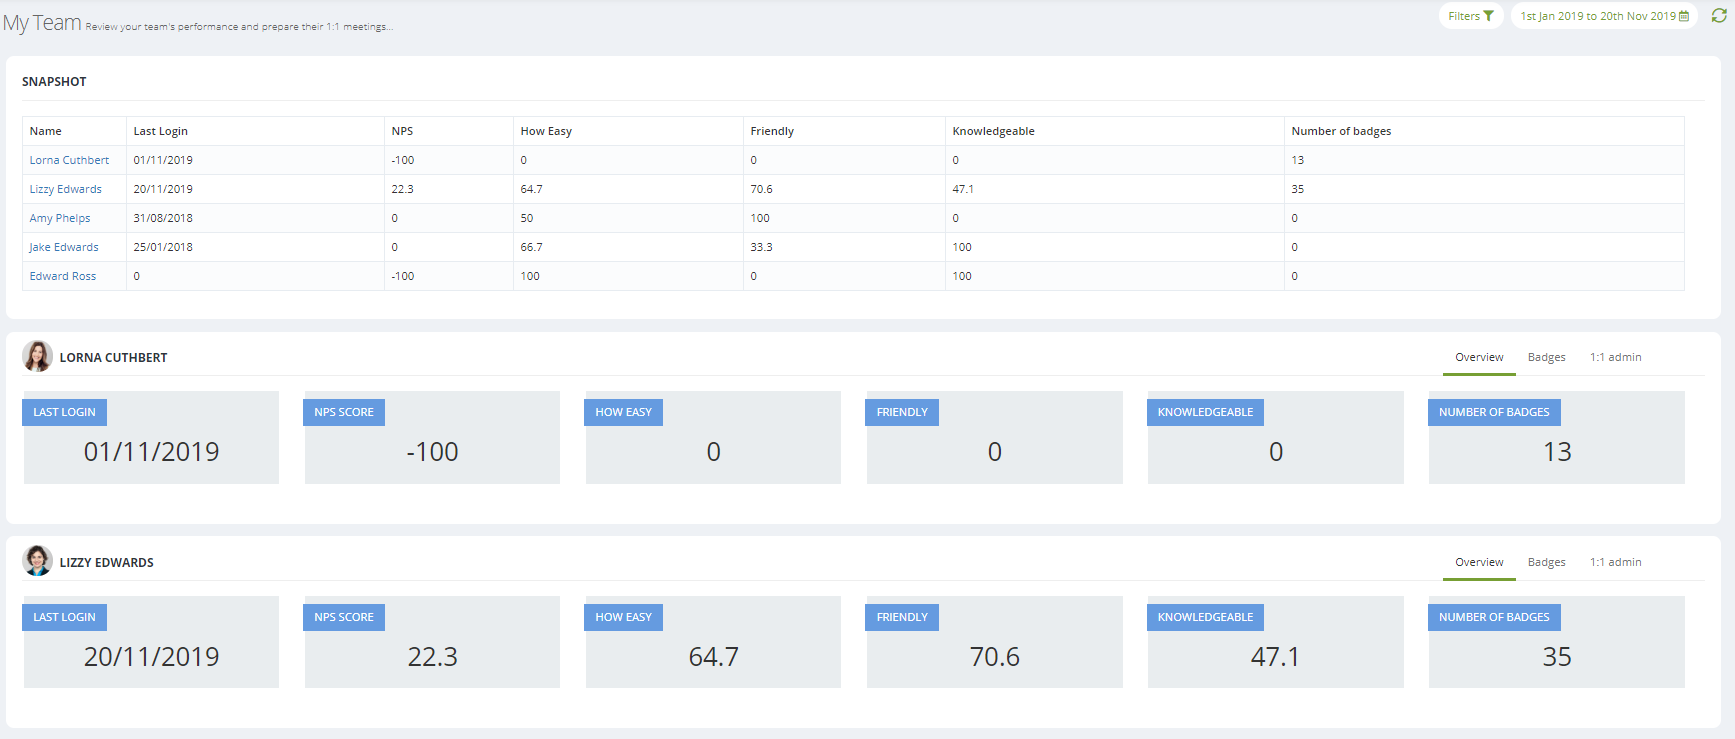The width and height of the screenshot is (1735, 739).
Task: Click Lizzy Edwards' FRIENDLY card label
Action: [x=902, y=617]
